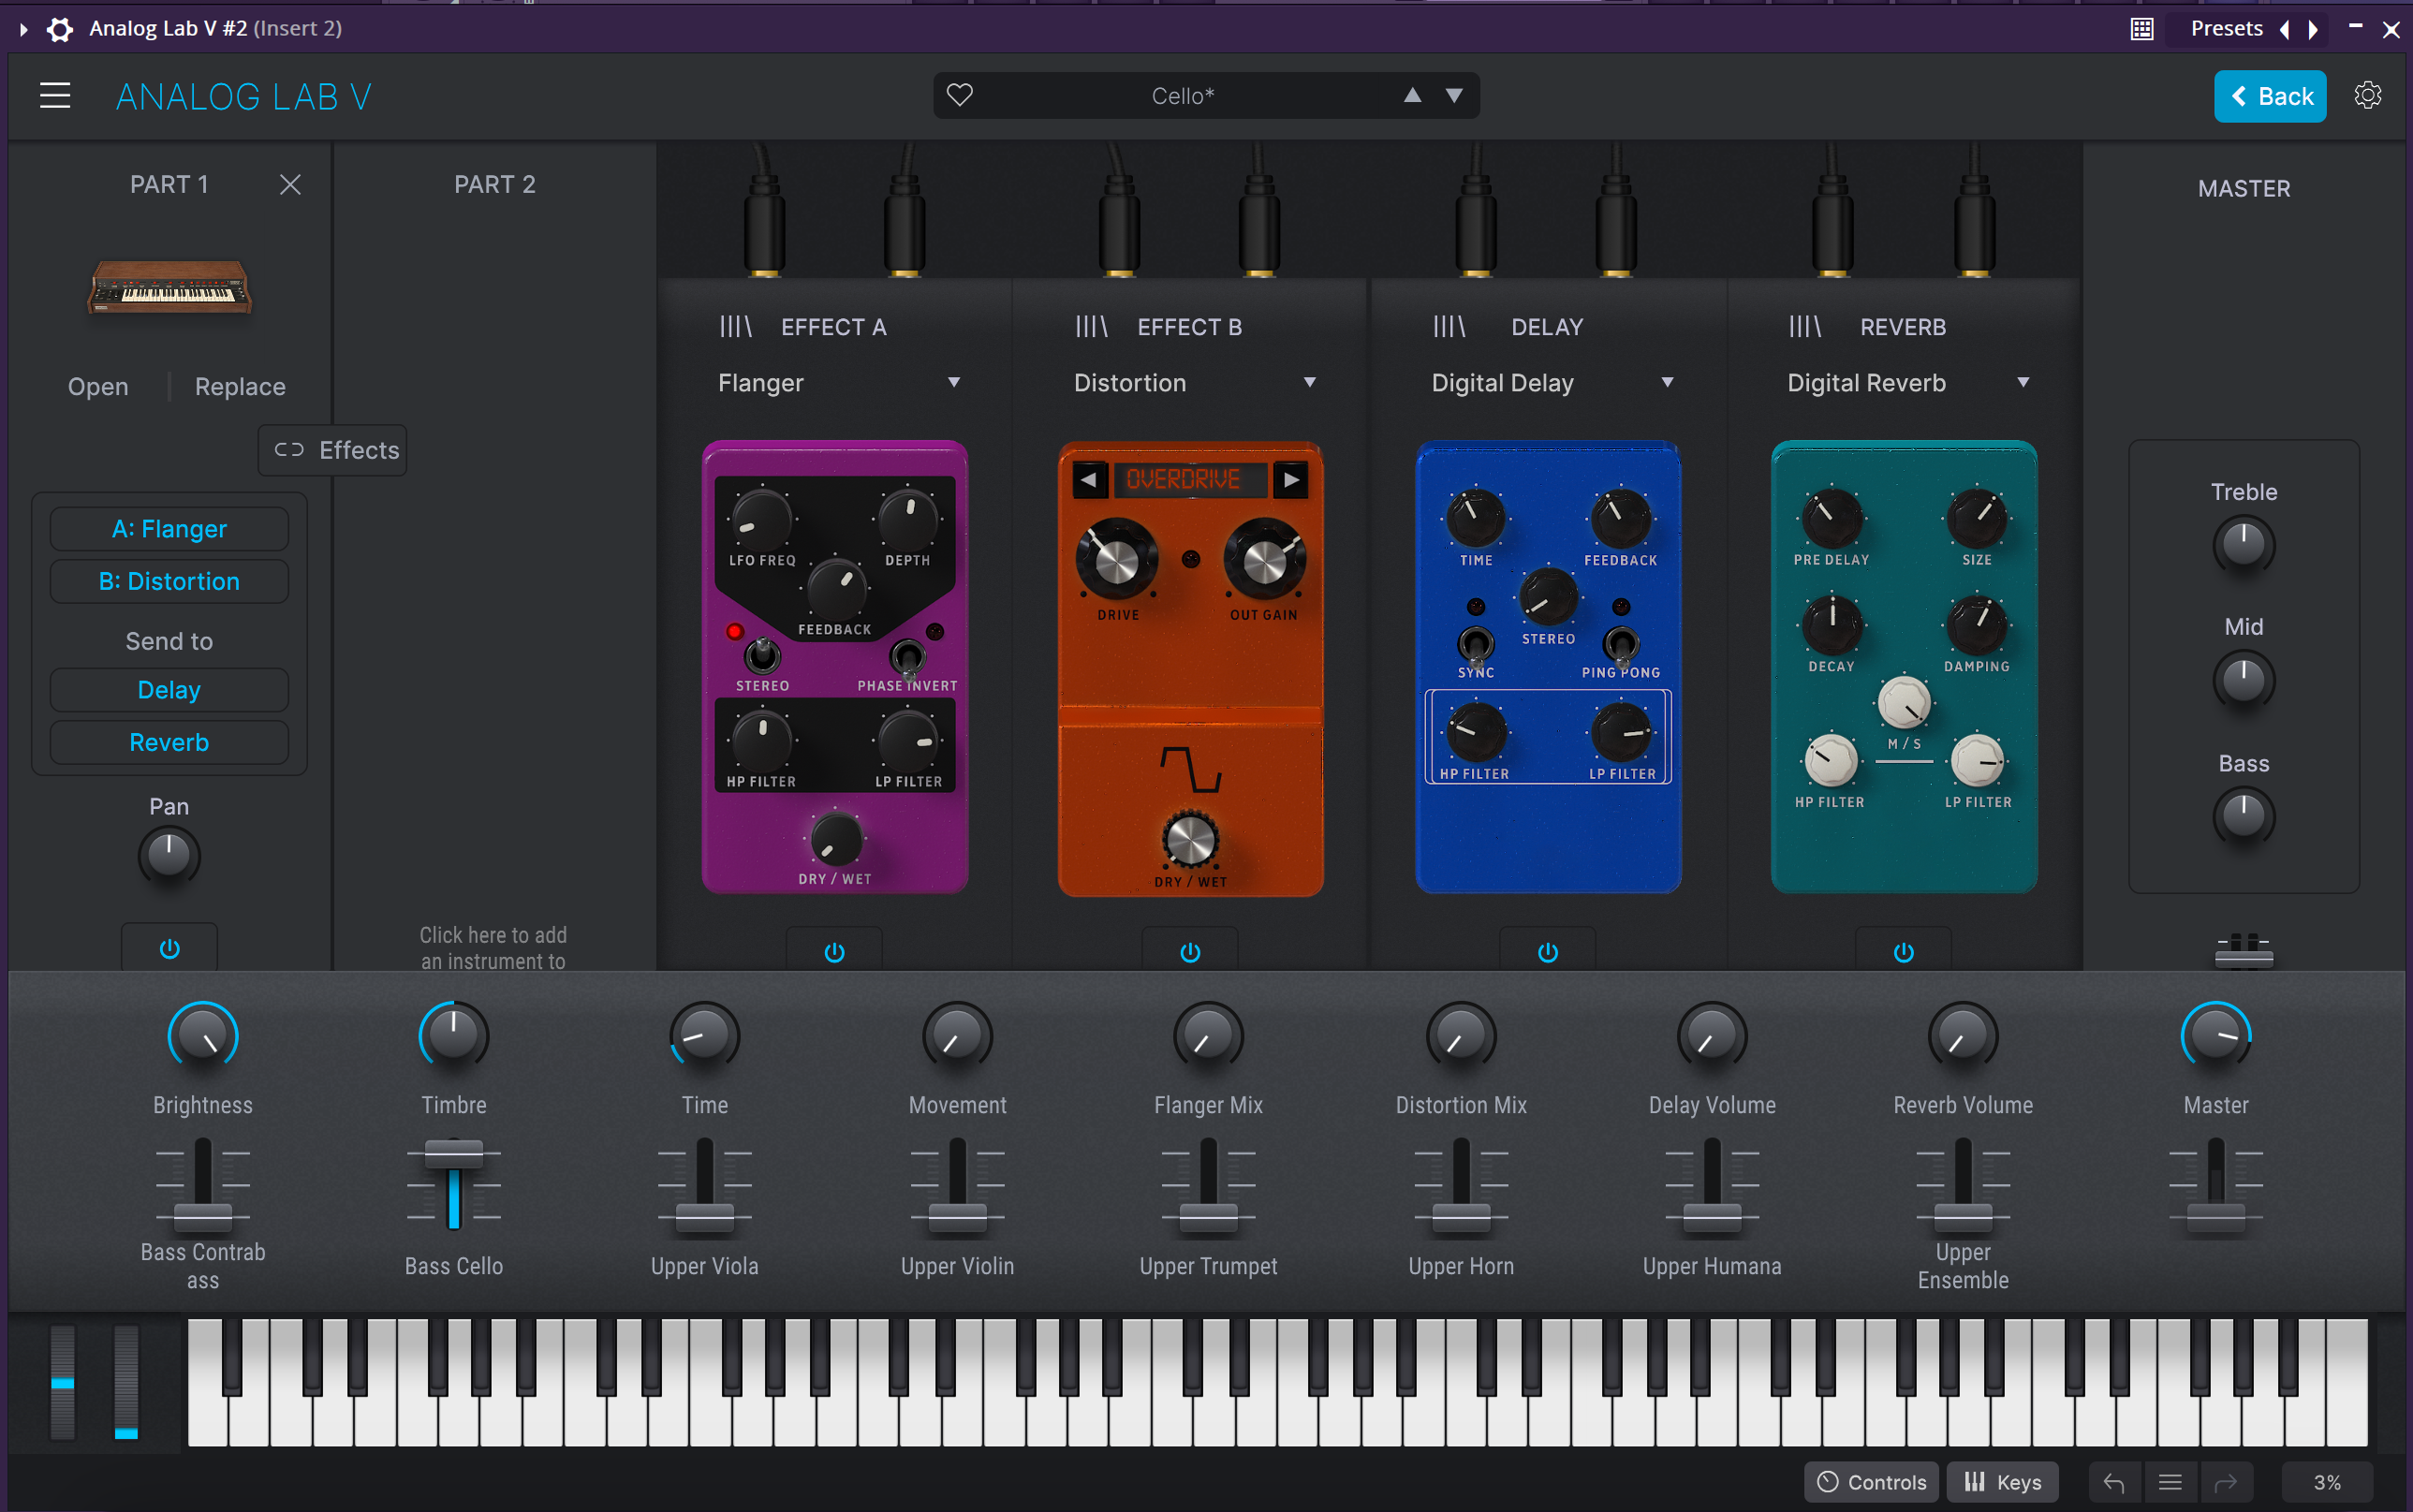Toggle Effect A Flanger power button
Image resolution: width=2413 pixels, height=1512 pixels.
coord(834,951)
